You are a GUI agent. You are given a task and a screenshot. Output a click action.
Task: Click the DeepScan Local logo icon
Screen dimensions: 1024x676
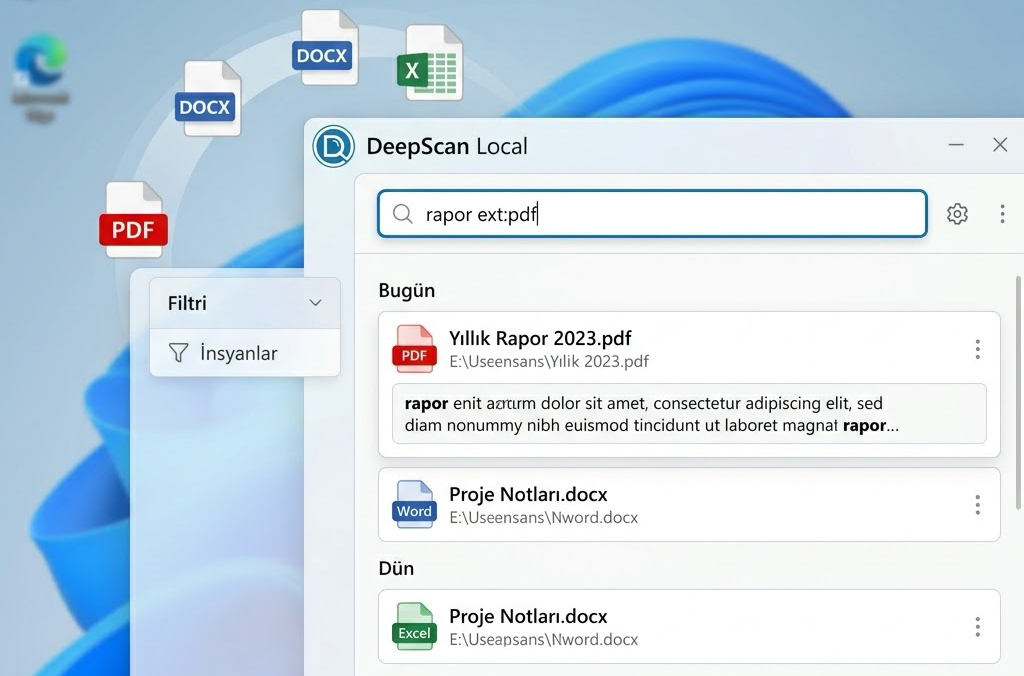tap(334, 146)
